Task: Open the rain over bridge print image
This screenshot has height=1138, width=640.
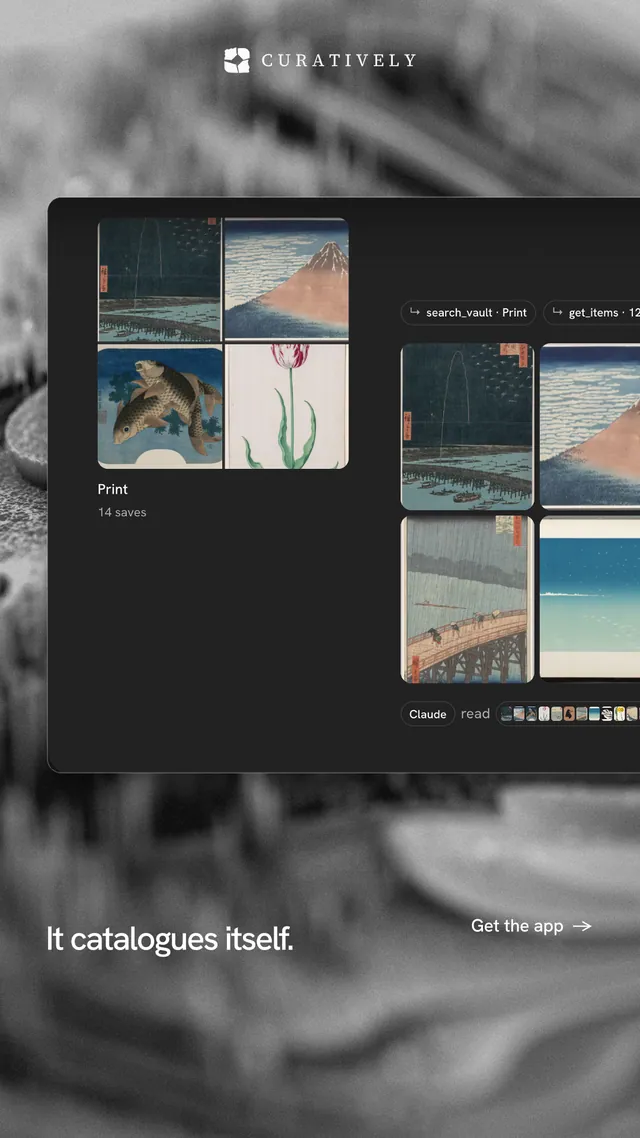Action: (x=467, y=599)
